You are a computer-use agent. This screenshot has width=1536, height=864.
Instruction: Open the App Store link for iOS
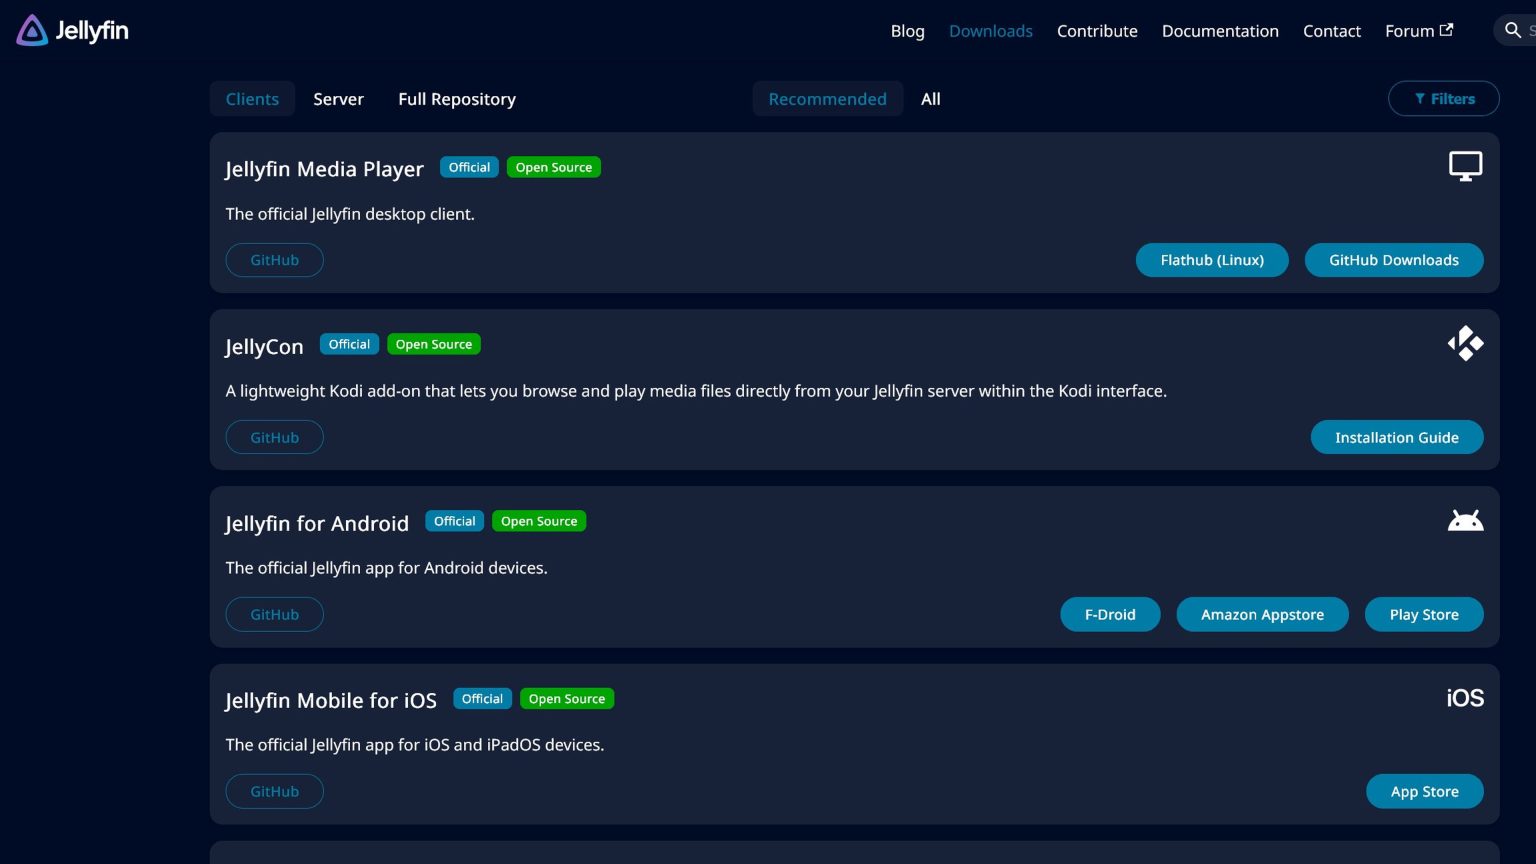tap(1424, 792)
